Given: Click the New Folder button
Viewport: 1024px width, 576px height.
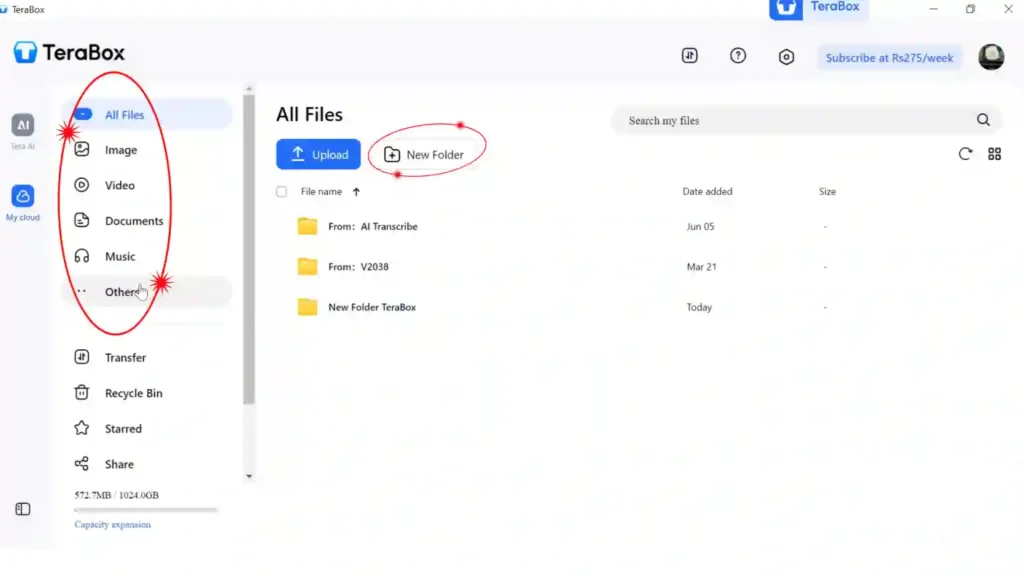Looking at the screenshot, I should 424,155.
